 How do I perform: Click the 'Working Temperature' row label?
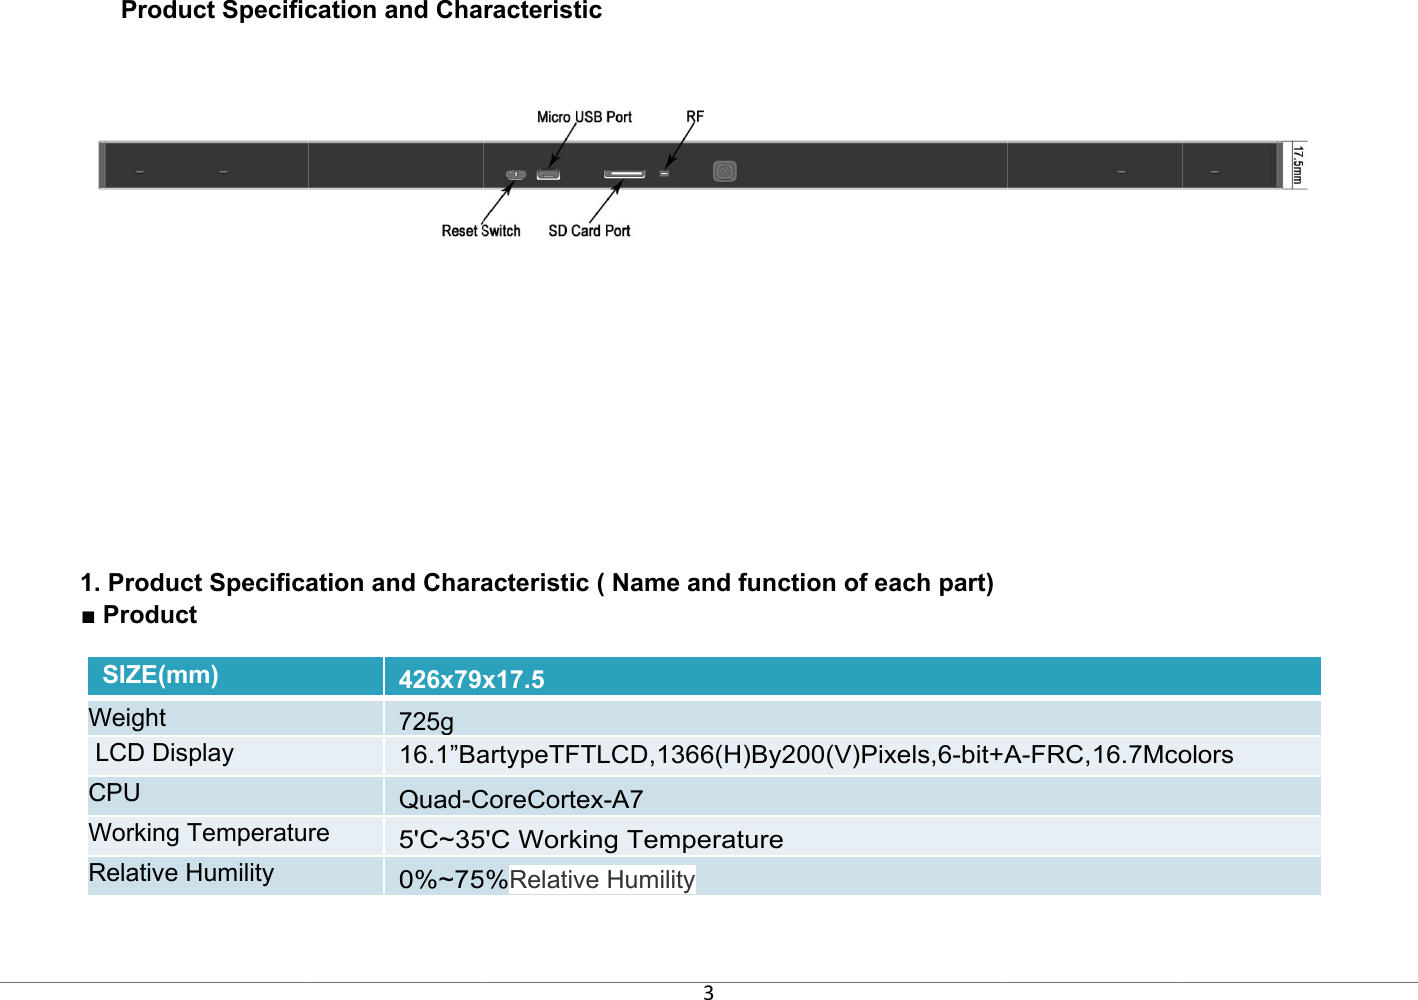(209, 833)
